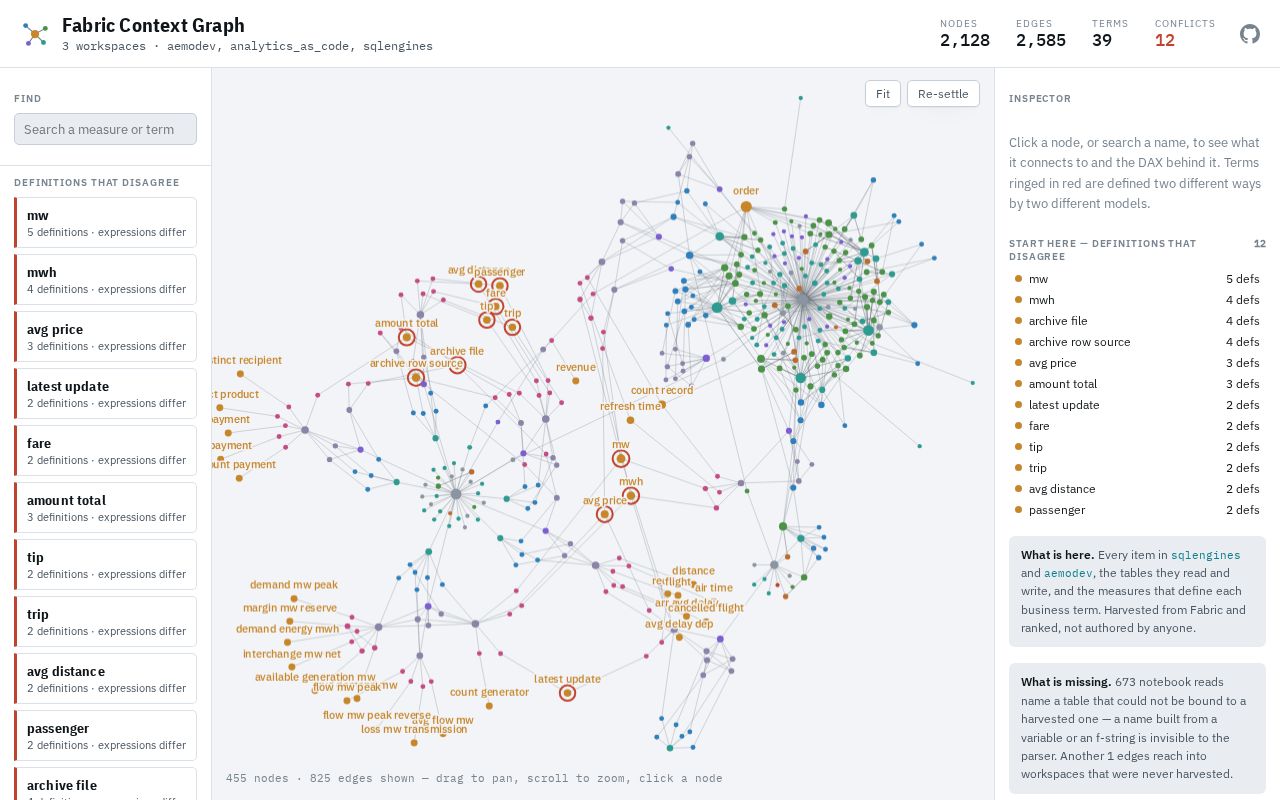Screen dimensions: 1280x800
Task: Select 'amount total' in the inspector list
Action: [x=1137, y=384]
